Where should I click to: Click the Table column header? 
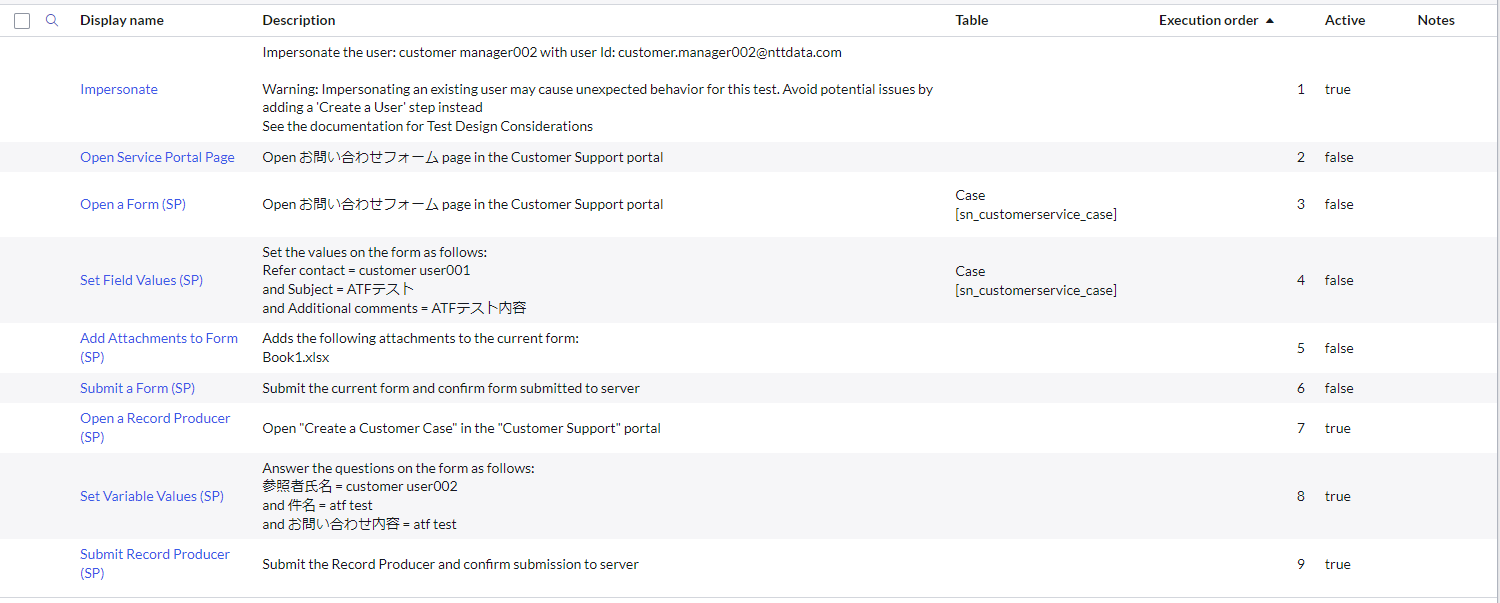point(972,20)
